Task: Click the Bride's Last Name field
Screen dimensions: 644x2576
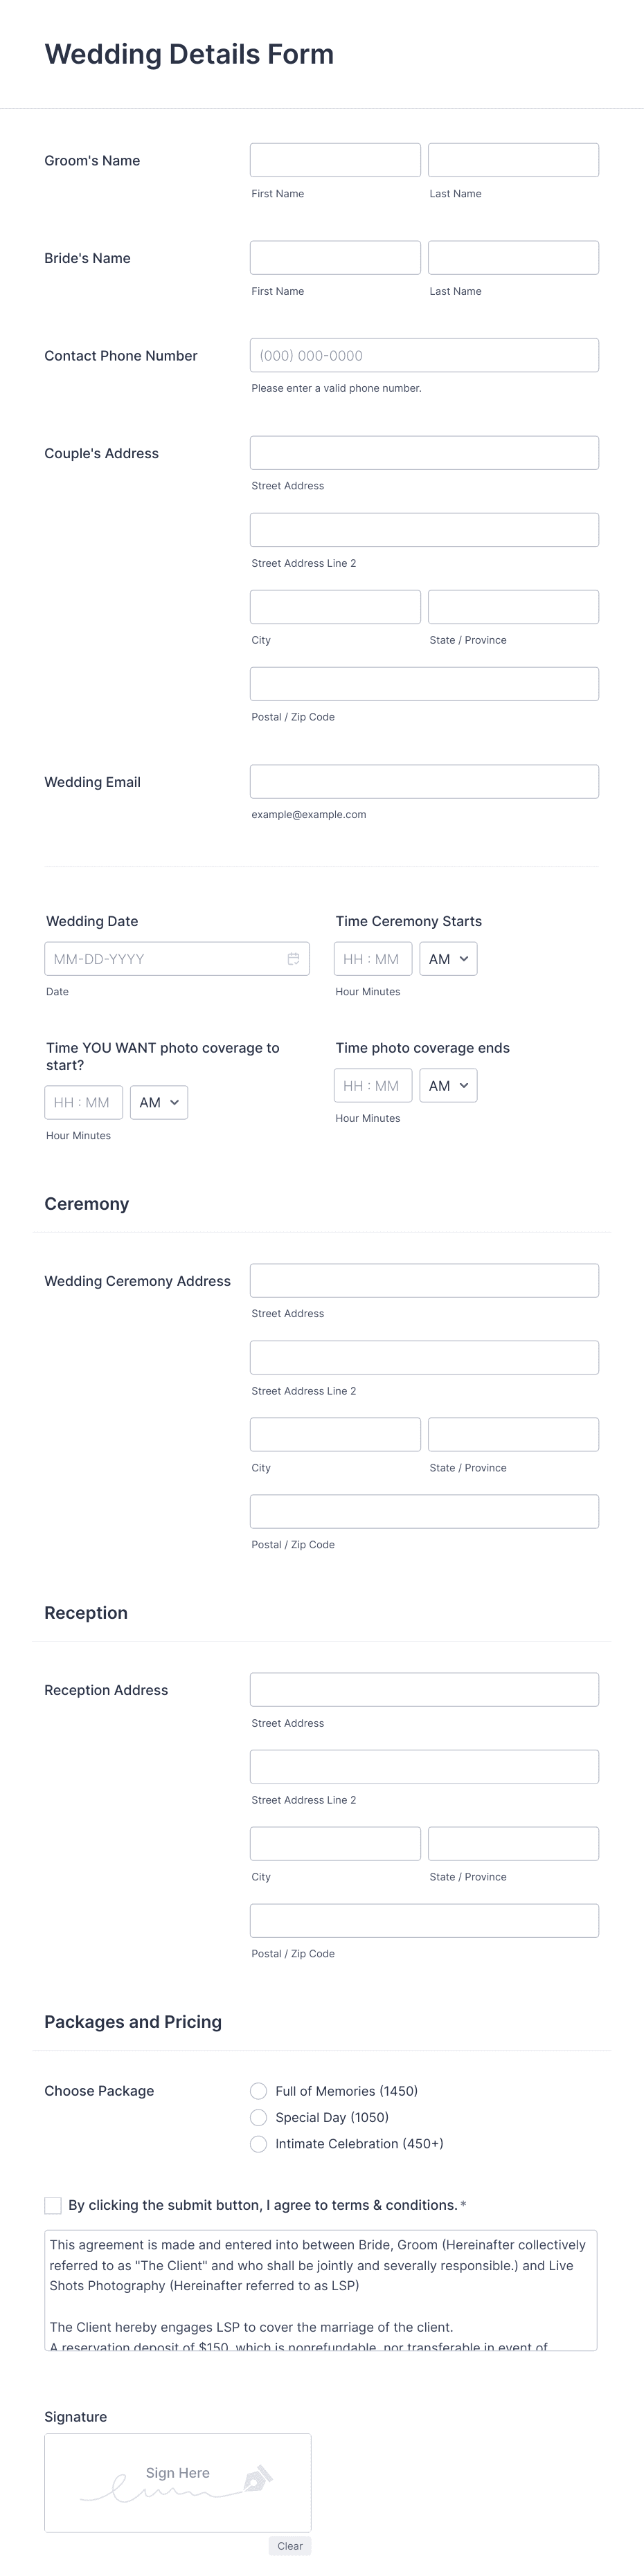Action: pos(513,257)
